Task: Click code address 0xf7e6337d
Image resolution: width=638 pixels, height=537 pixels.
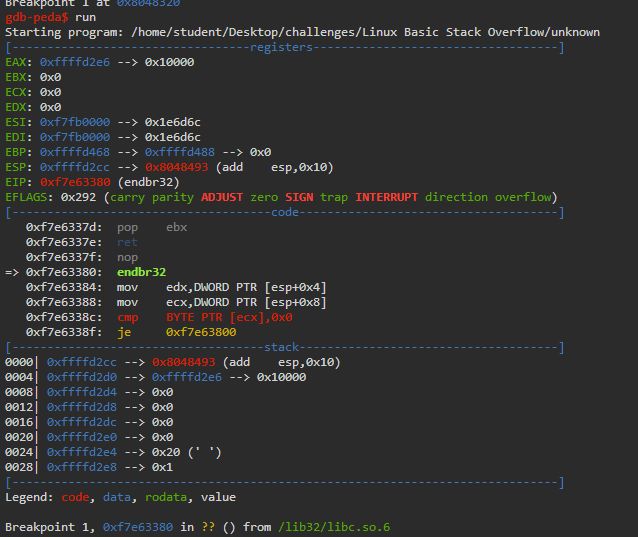Action: pyautogui.click(x=64, y=227)
